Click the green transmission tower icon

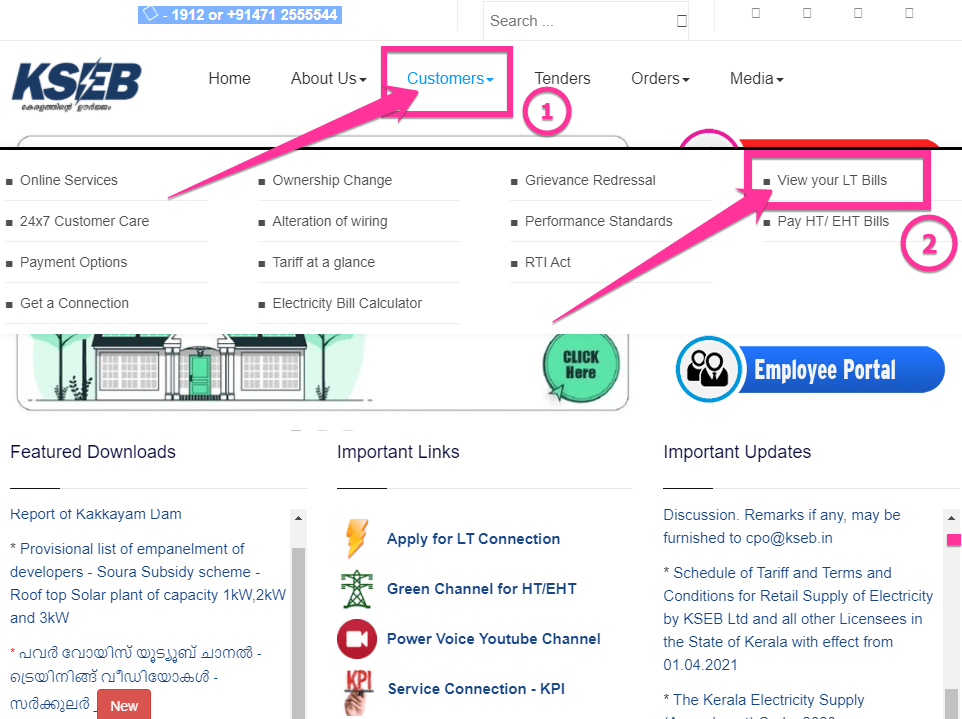(356, 589)
